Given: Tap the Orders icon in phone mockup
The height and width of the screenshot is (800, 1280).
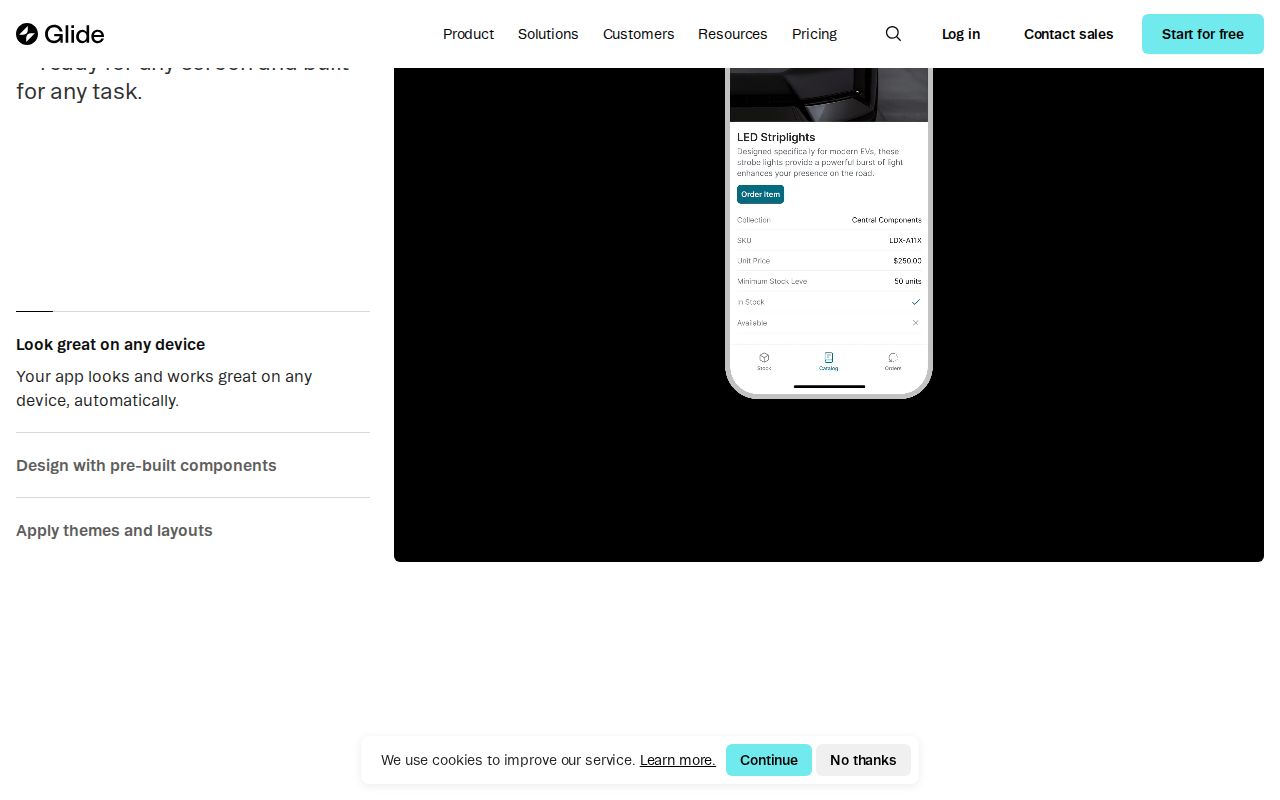Looking at the screenshot, I should click(x=892, y=358).
